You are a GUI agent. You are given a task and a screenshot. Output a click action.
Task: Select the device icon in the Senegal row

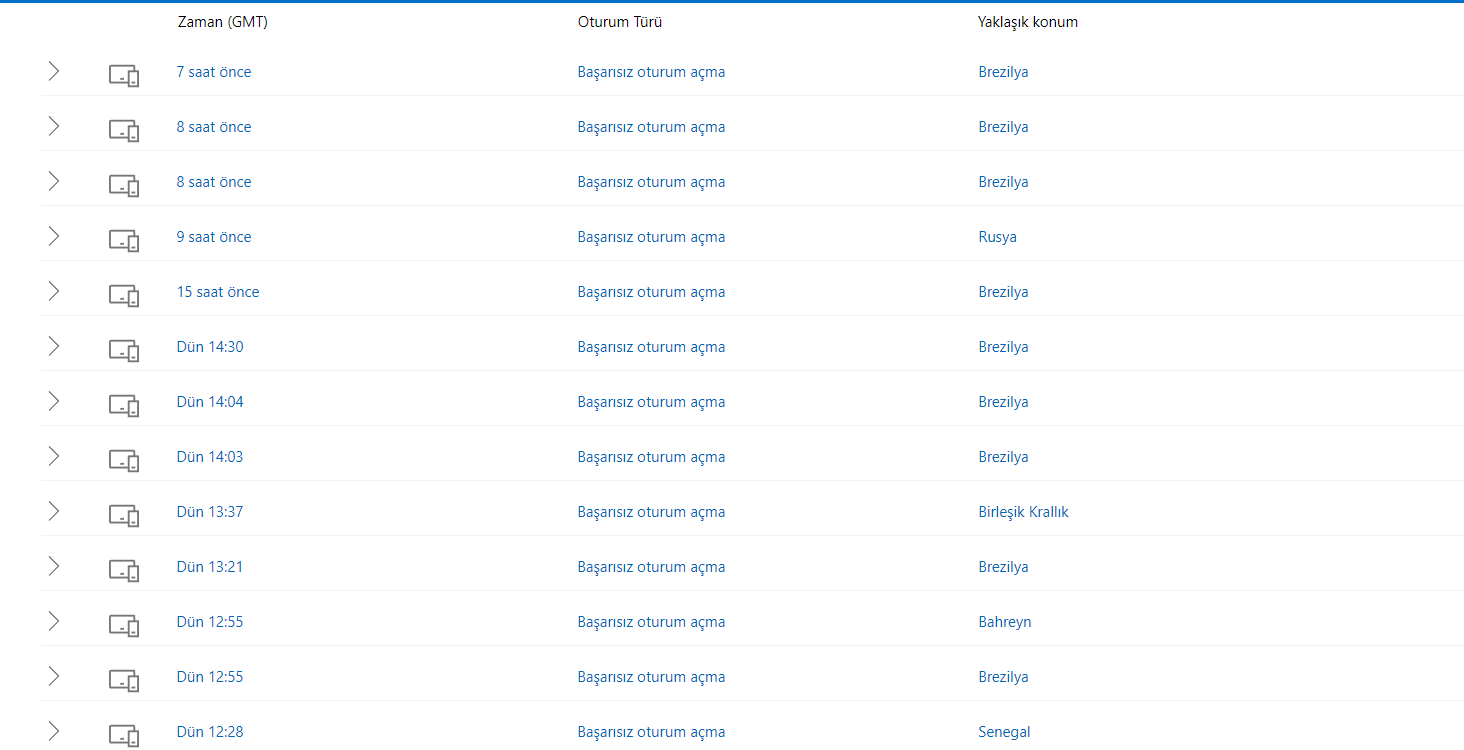click(x=124, y=734)
